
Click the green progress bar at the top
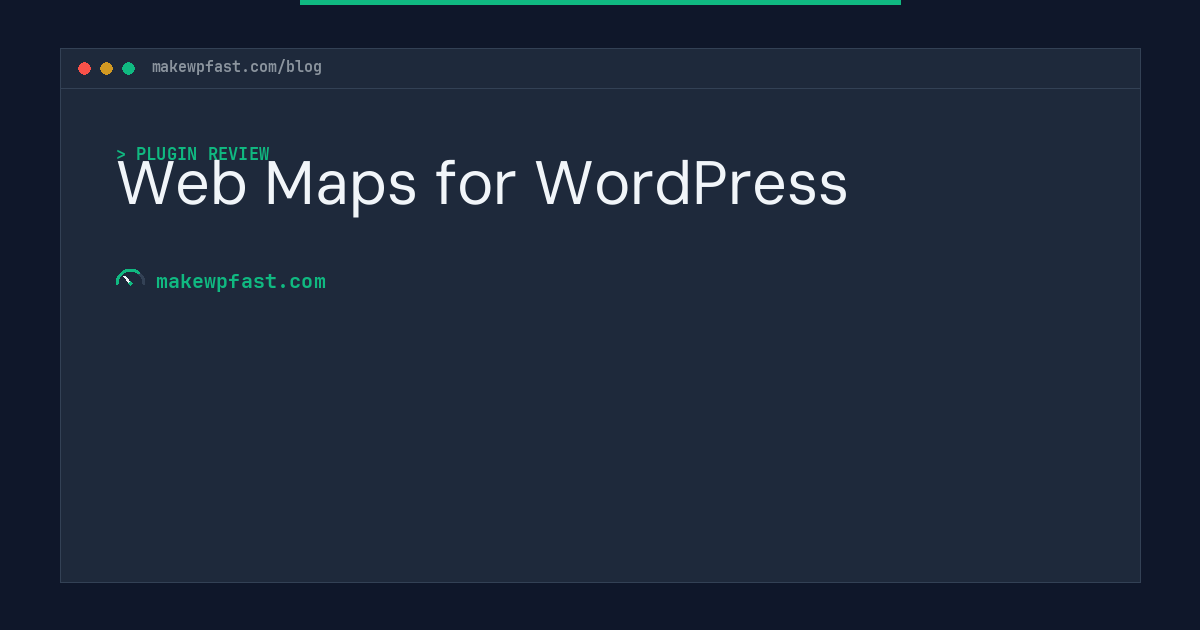click(x=600, y=3)
